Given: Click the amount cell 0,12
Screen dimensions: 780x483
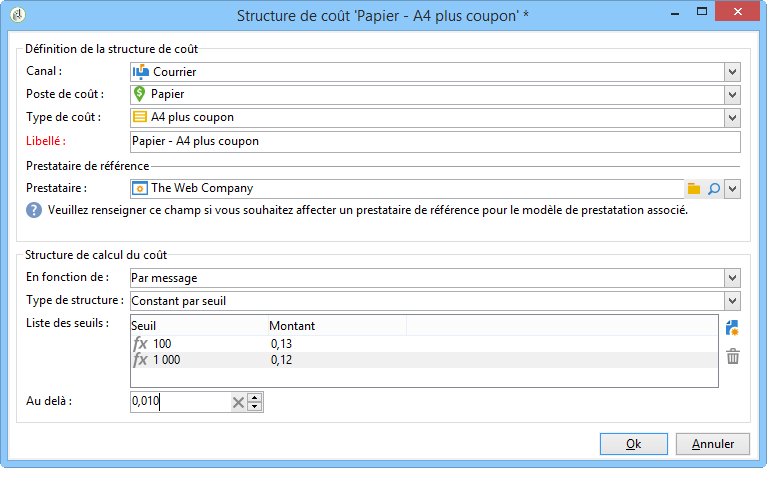Looking at the screenshot, I should click(x=282, y=360).
